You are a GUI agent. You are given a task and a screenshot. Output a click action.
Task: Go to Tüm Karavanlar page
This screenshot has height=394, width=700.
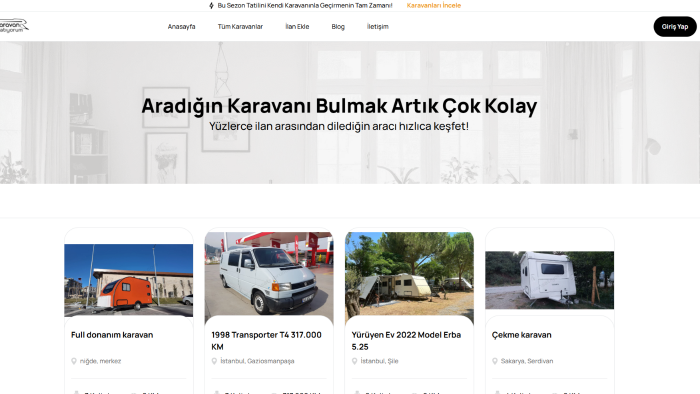pos(240,26)
